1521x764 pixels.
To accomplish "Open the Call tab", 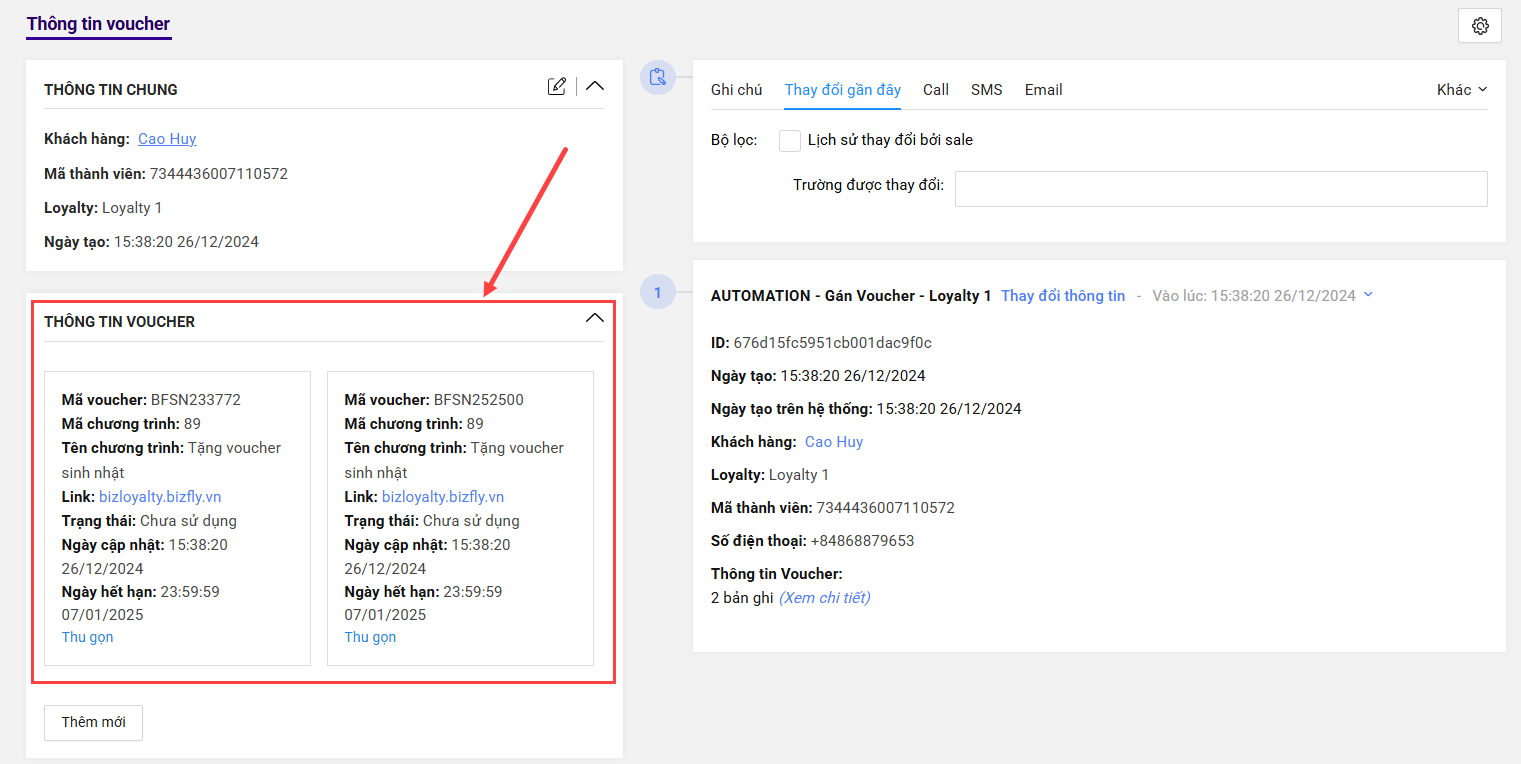I will [936, 89].
